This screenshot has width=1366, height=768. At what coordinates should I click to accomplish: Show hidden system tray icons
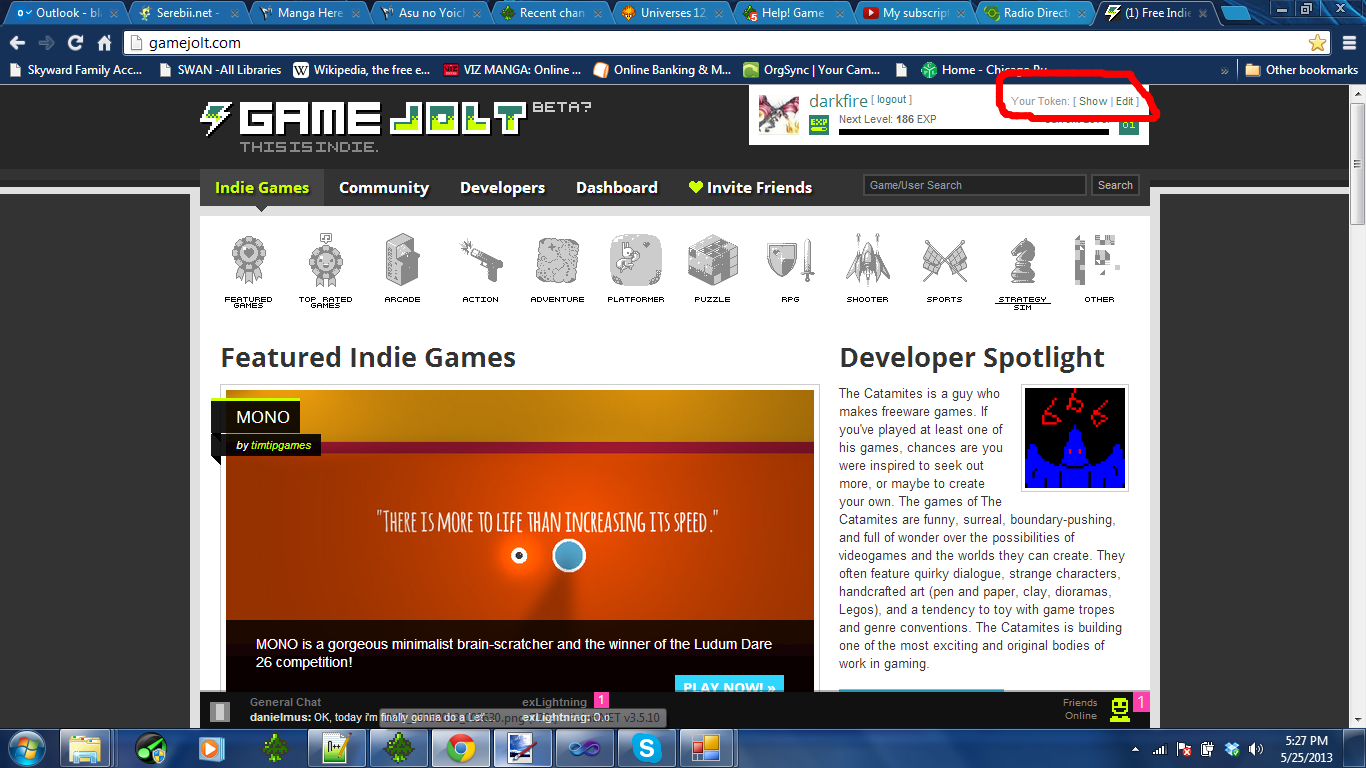click(1135, 748)
